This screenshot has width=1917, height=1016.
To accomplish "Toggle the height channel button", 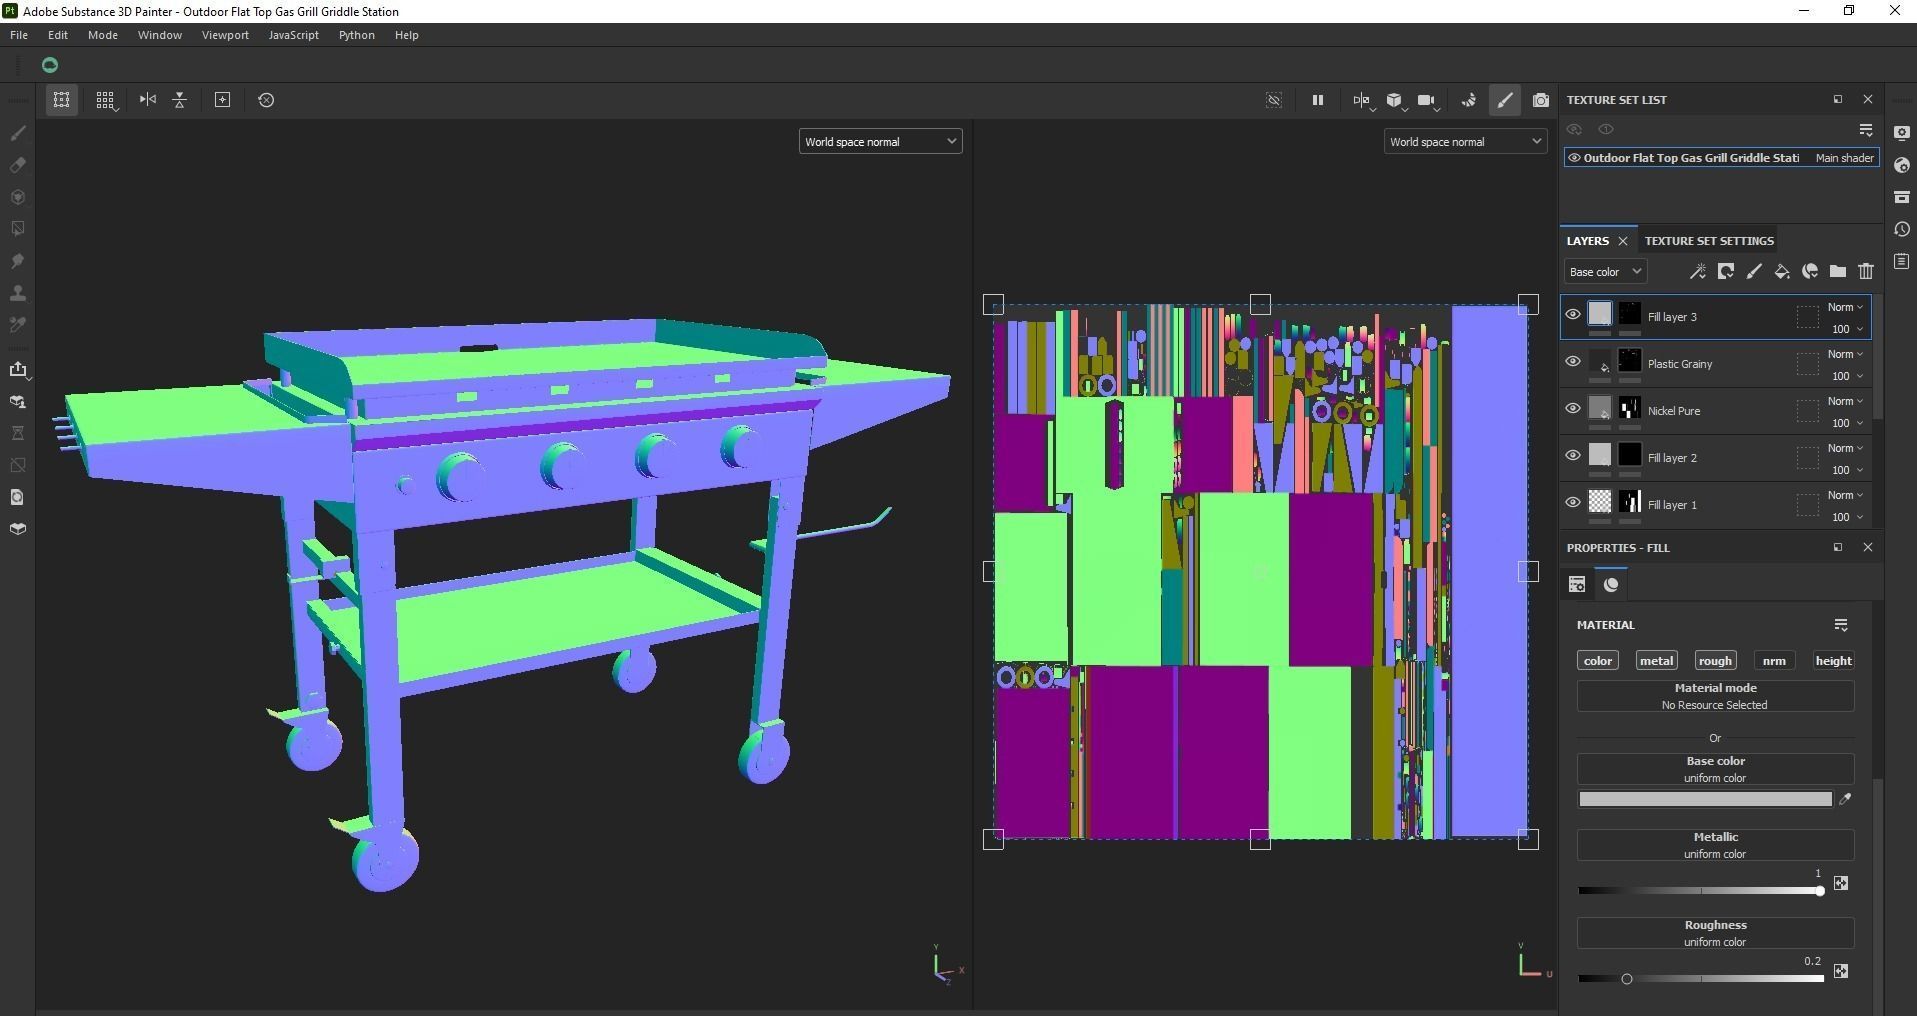I will pyautogui.click(x=1833, y=661).
